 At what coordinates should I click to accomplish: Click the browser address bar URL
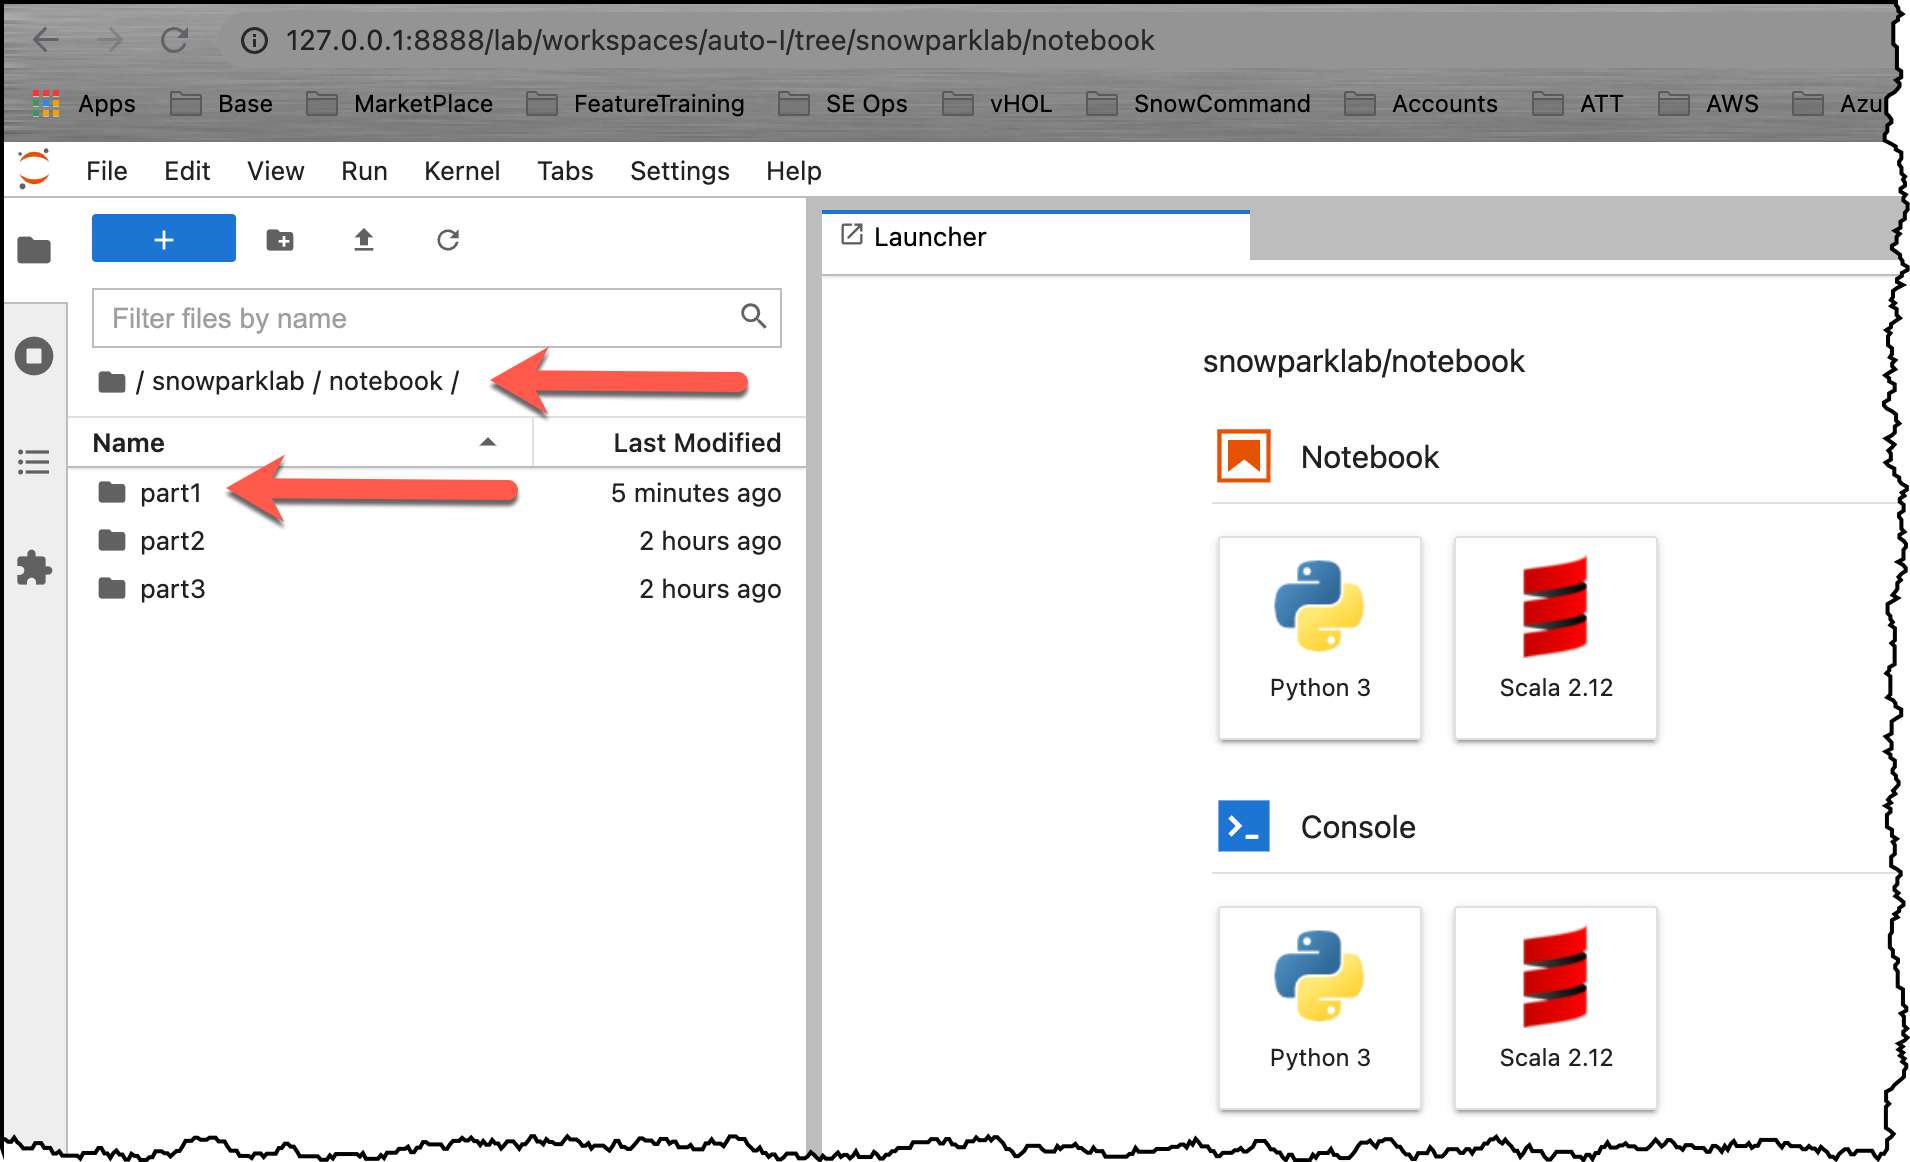(x=720, y=40)
